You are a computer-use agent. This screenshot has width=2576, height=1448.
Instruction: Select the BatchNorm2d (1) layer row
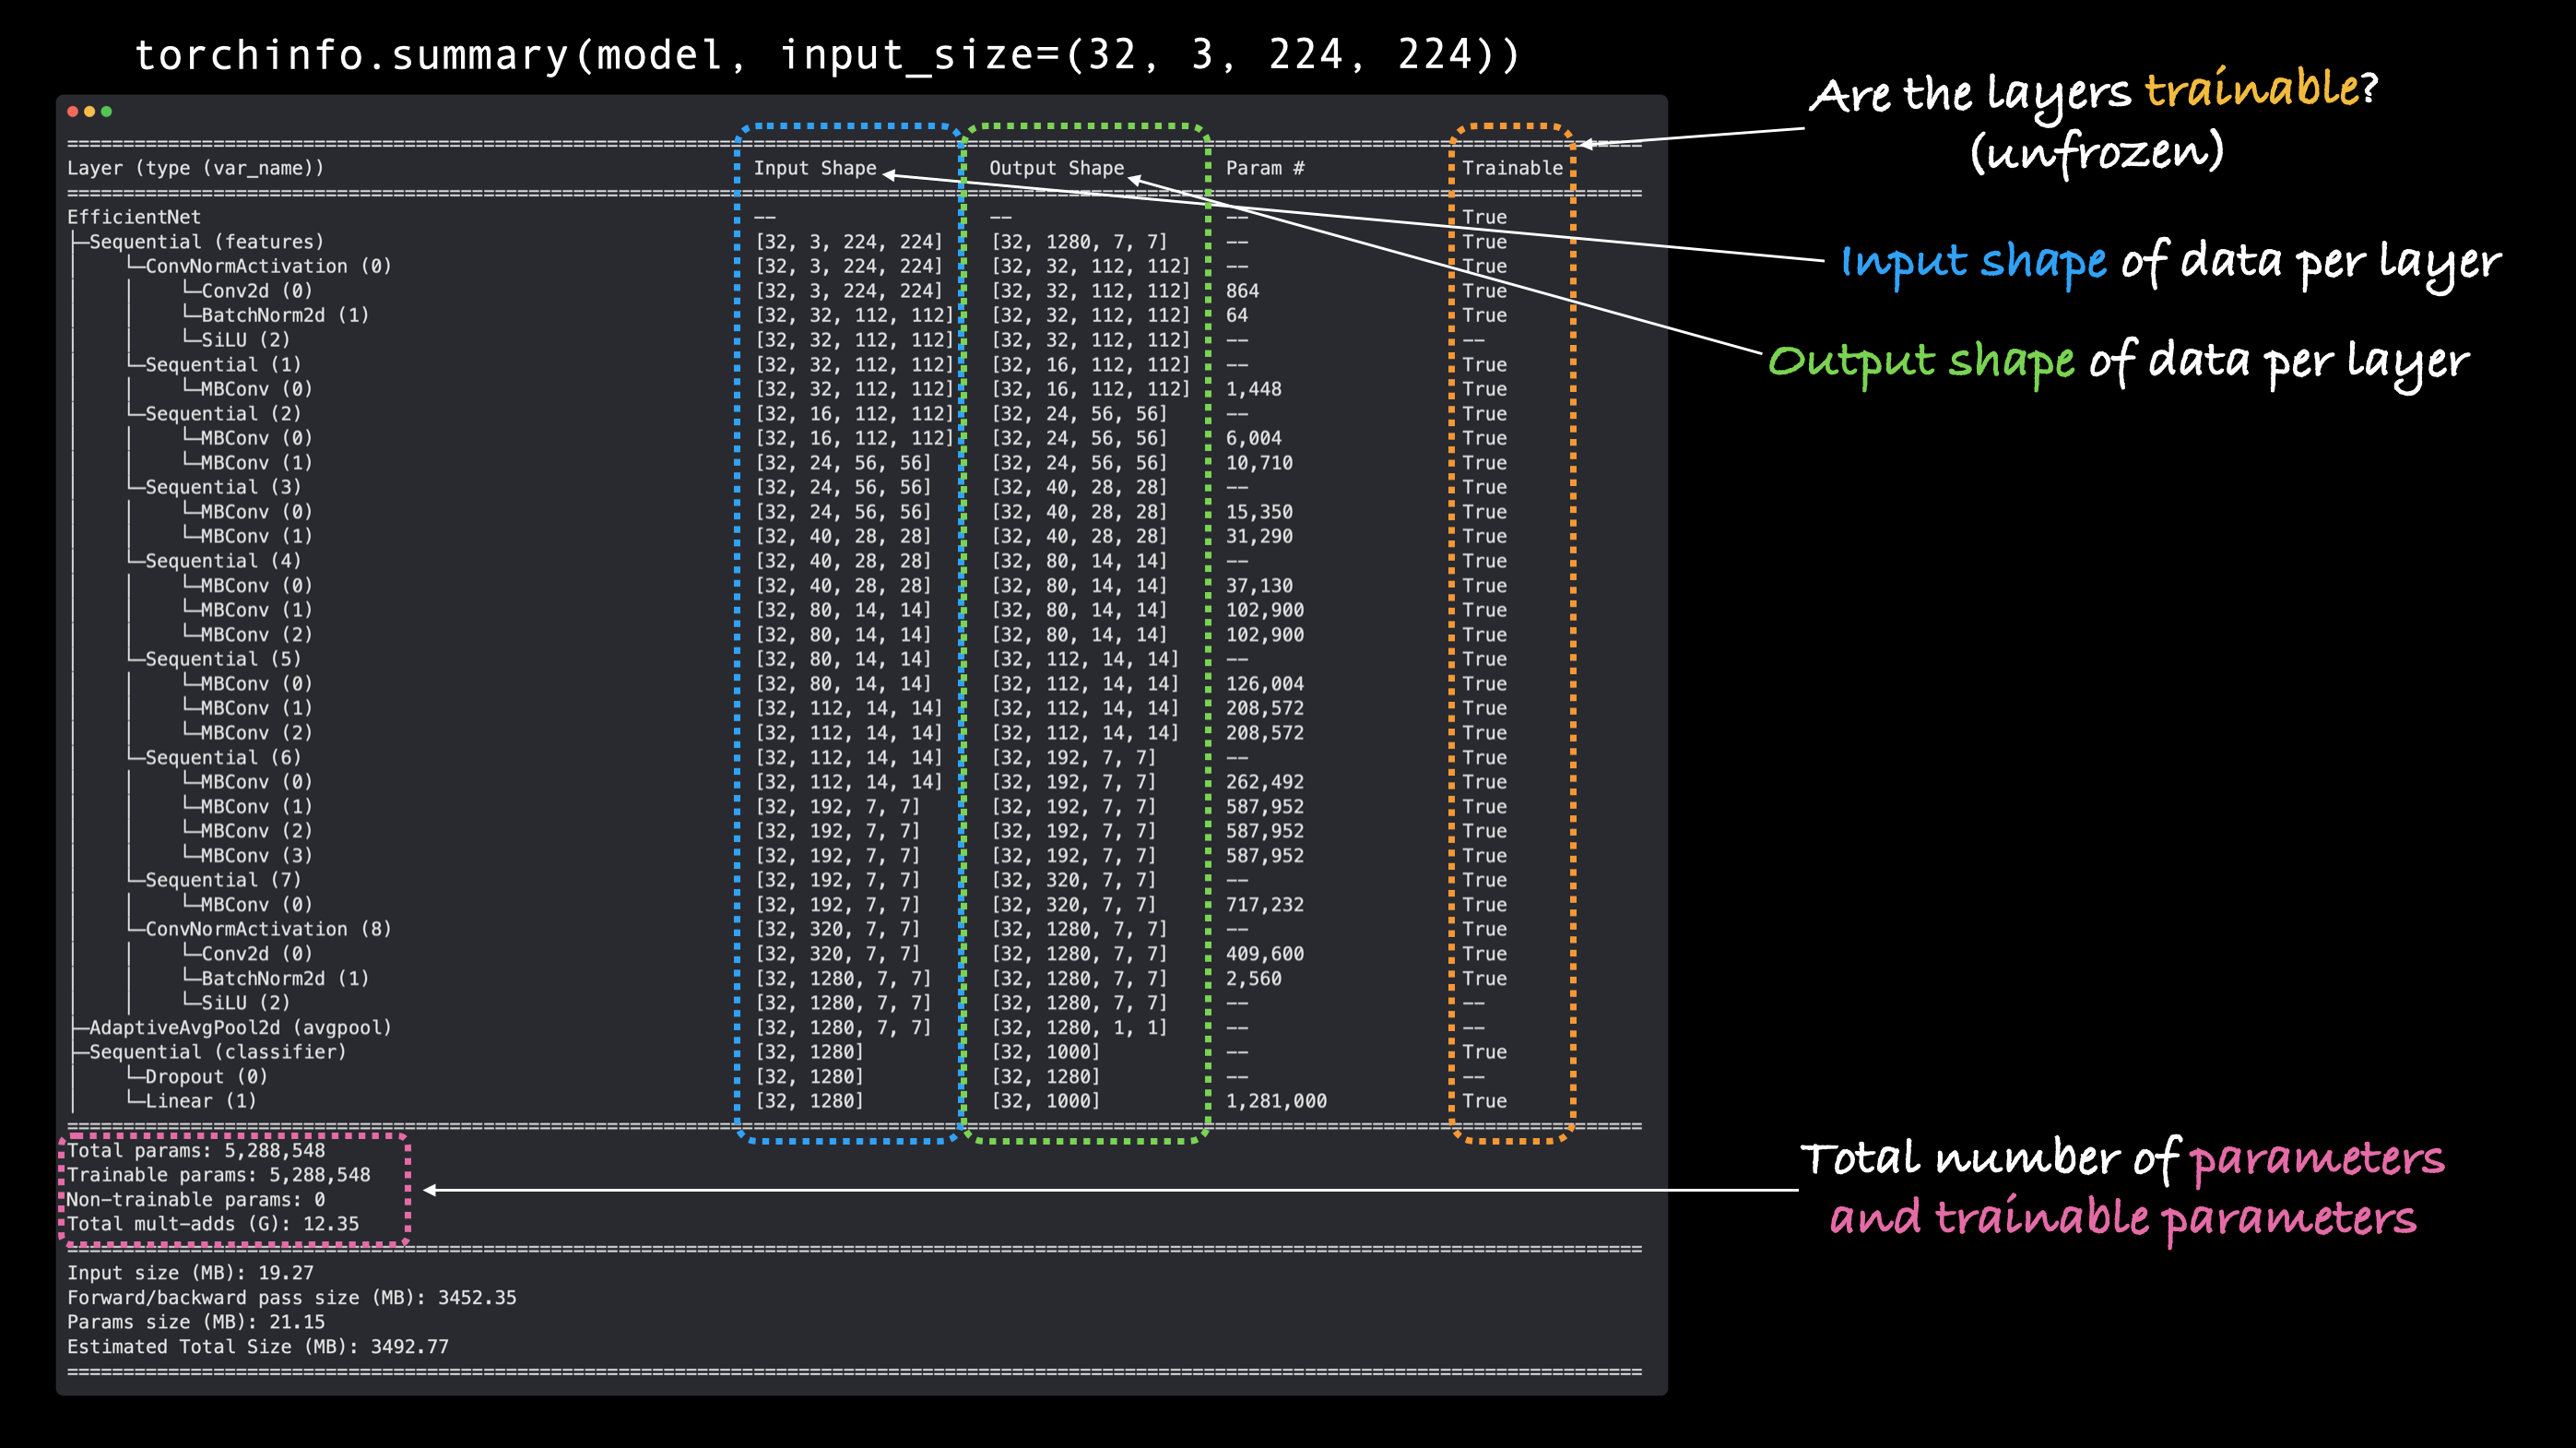(282, 315)
